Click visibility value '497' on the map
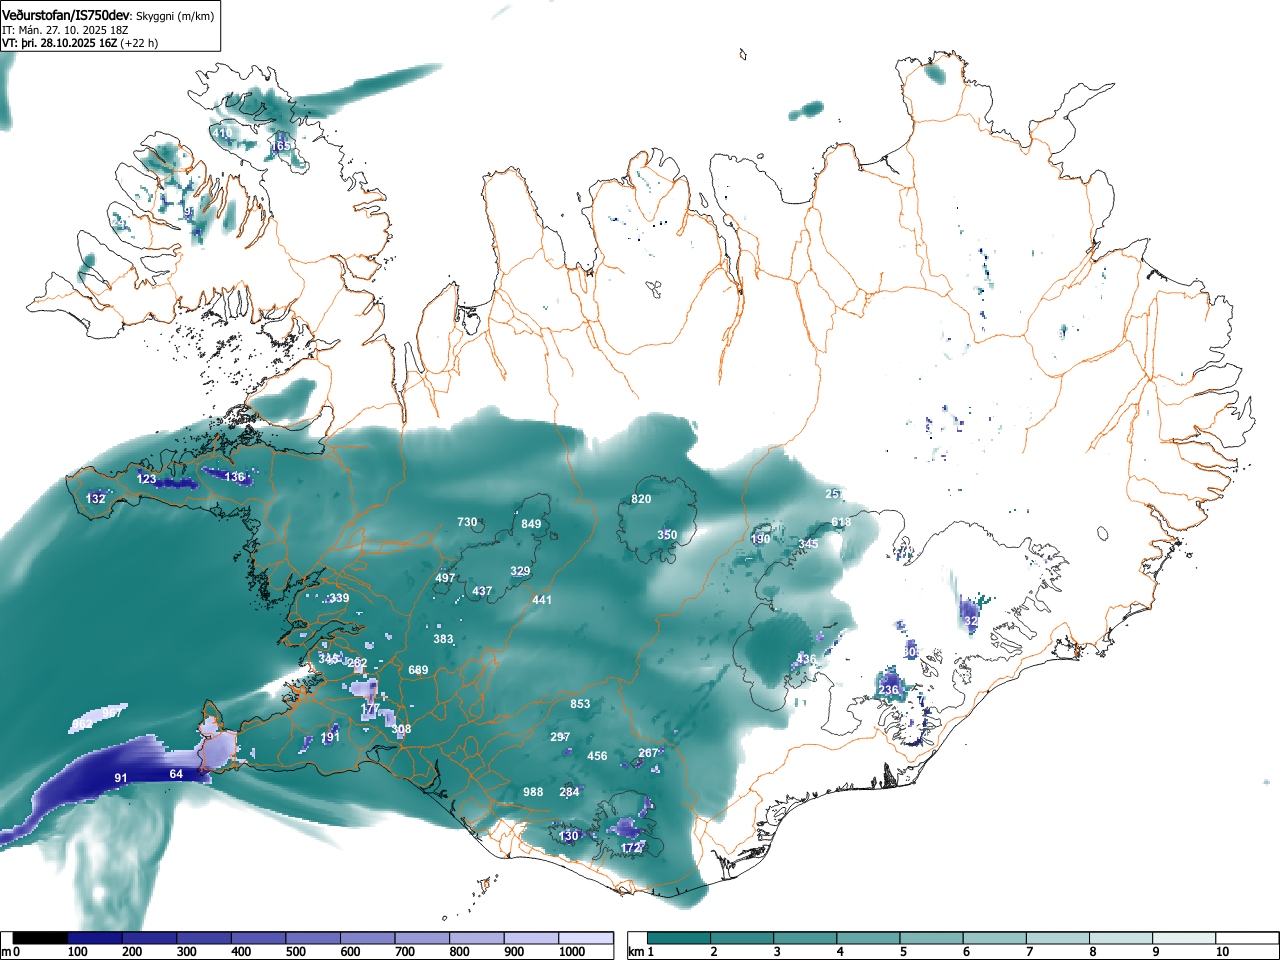Viewport: 1280px width, 960px height. click(445, 578)
